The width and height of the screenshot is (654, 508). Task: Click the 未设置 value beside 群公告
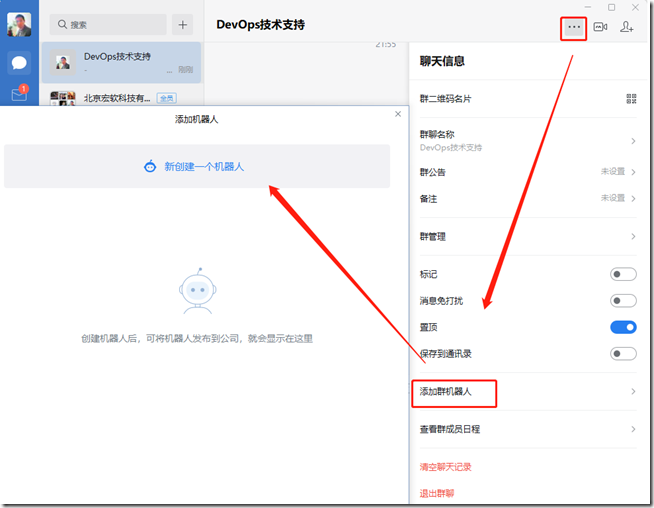pos(613,171)
